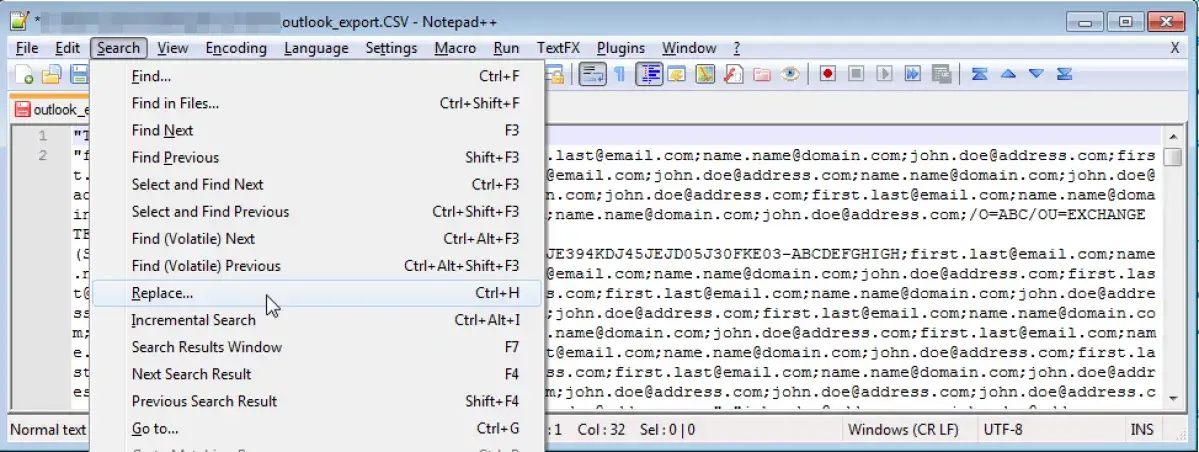Switch to the outlook_export document tab
The height and width of the screenshot is (452, 1199).
click(50, 109)
